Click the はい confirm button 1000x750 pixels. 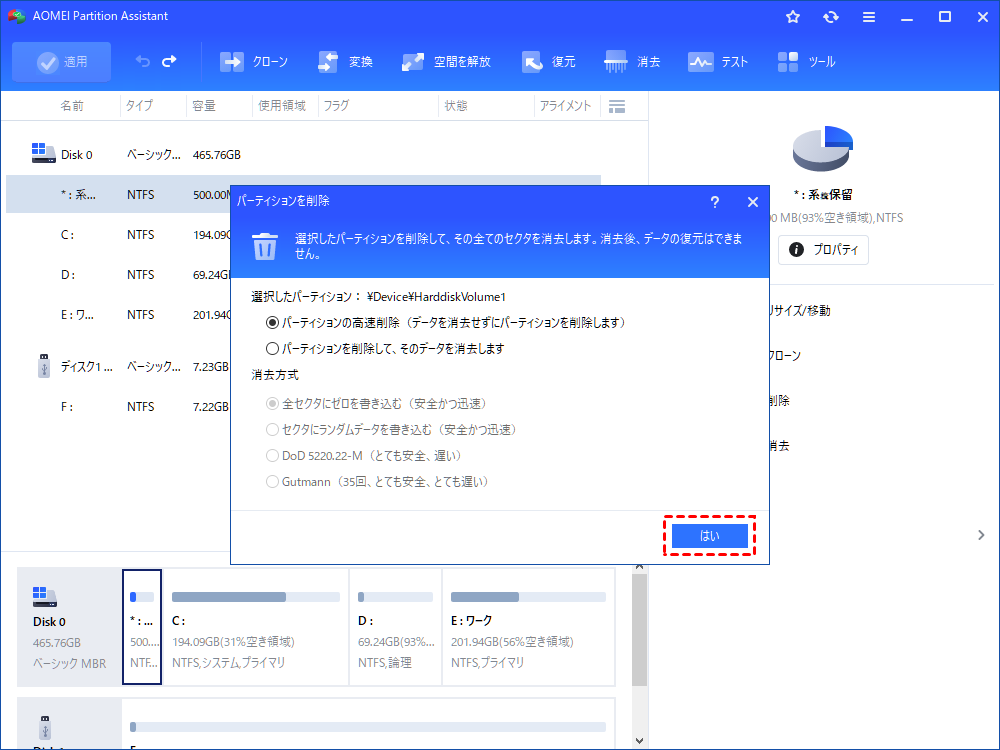tap(710, 536)
